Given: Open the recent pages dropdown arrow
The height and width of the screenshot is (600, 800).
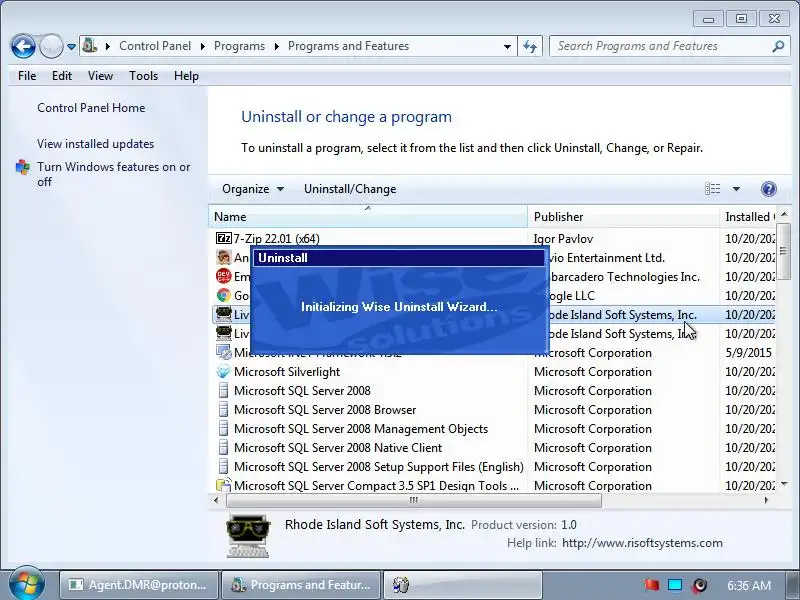Looking at the screenshot, I should click(71, 47).
